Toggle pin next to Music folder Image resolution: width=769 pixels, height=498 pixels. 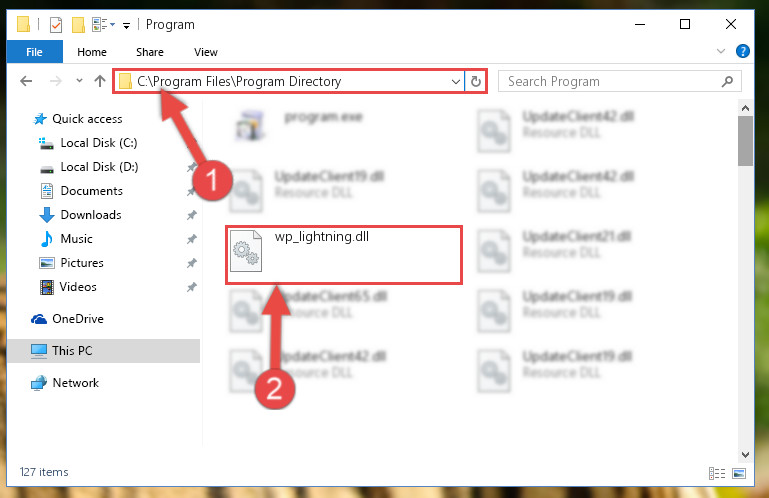(191, 239)
